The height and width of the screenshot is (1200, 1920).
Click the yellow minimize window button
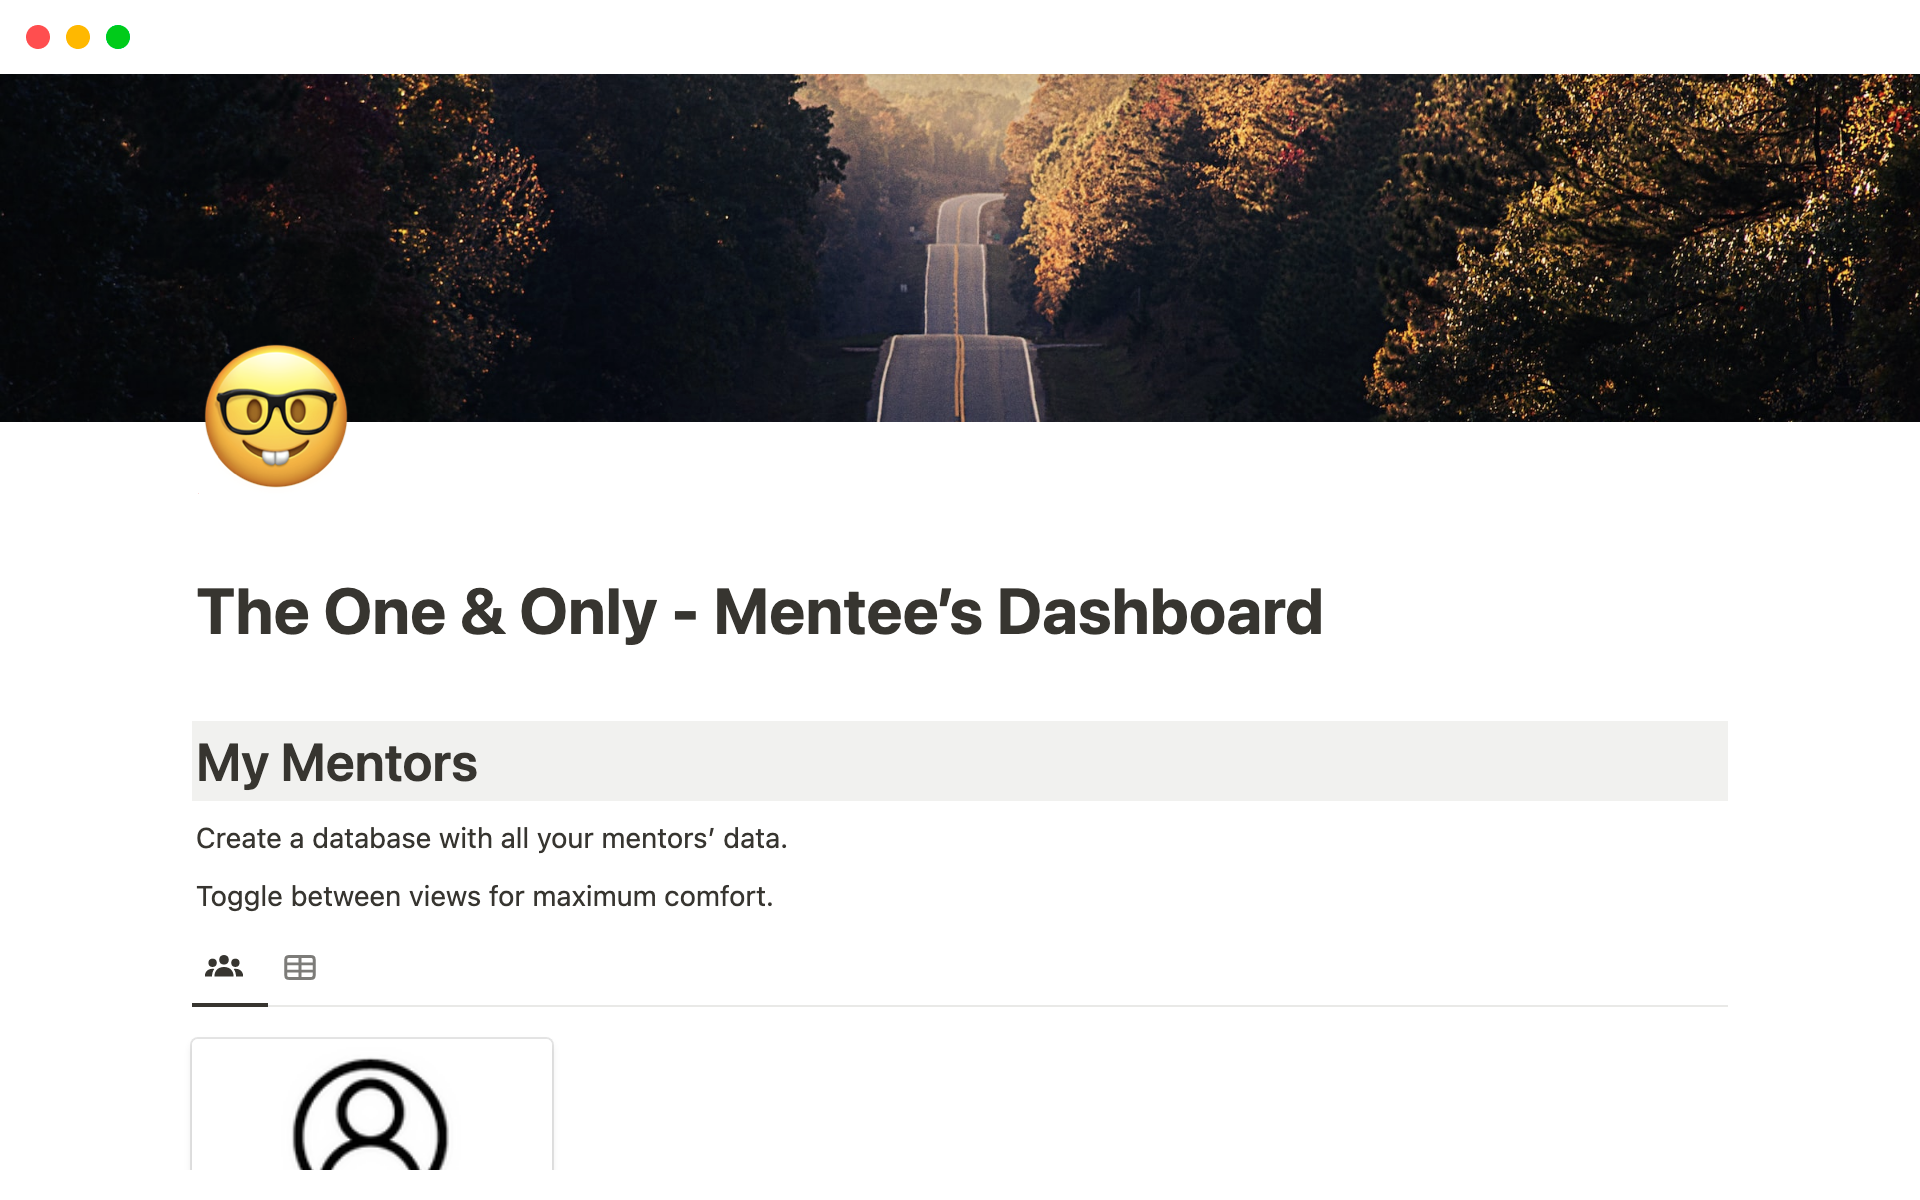[78, 37]
